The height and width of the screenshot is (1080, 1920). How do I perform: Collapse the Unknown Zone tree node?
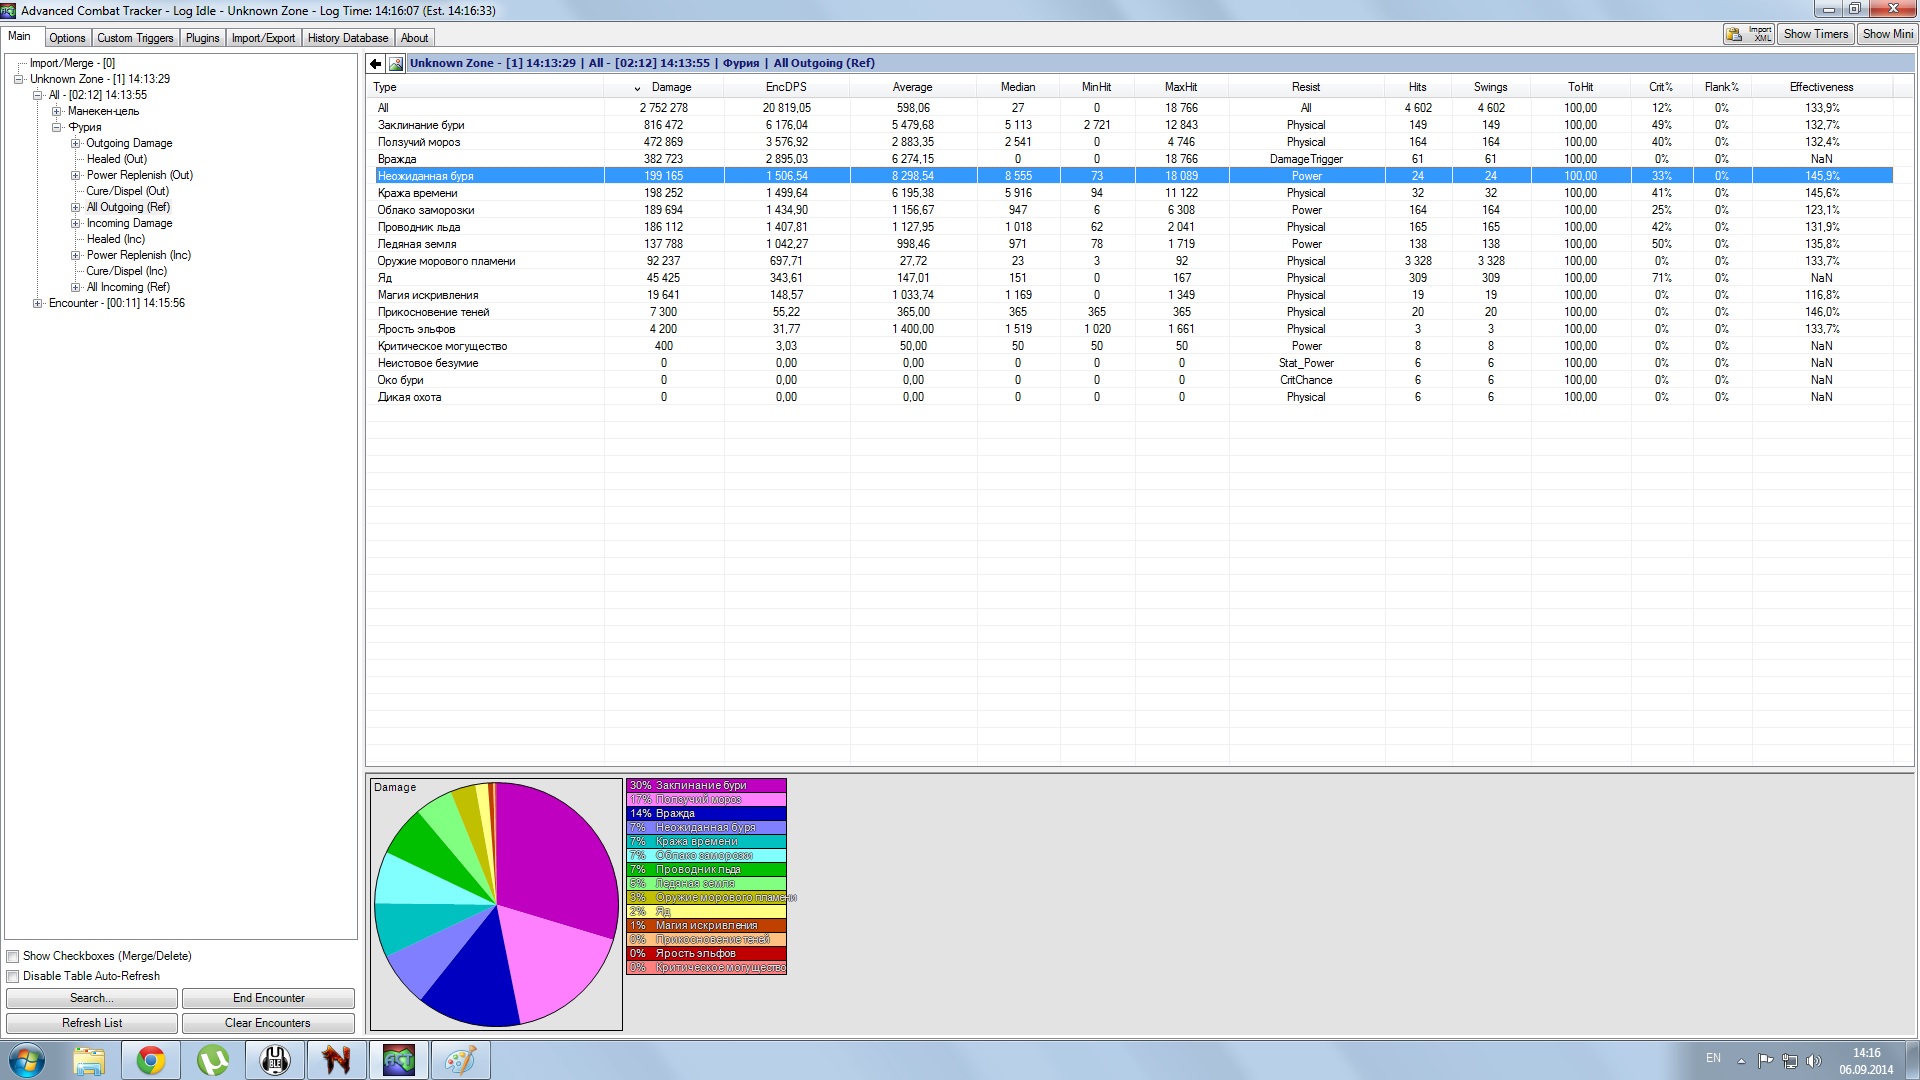click(18, 79)
